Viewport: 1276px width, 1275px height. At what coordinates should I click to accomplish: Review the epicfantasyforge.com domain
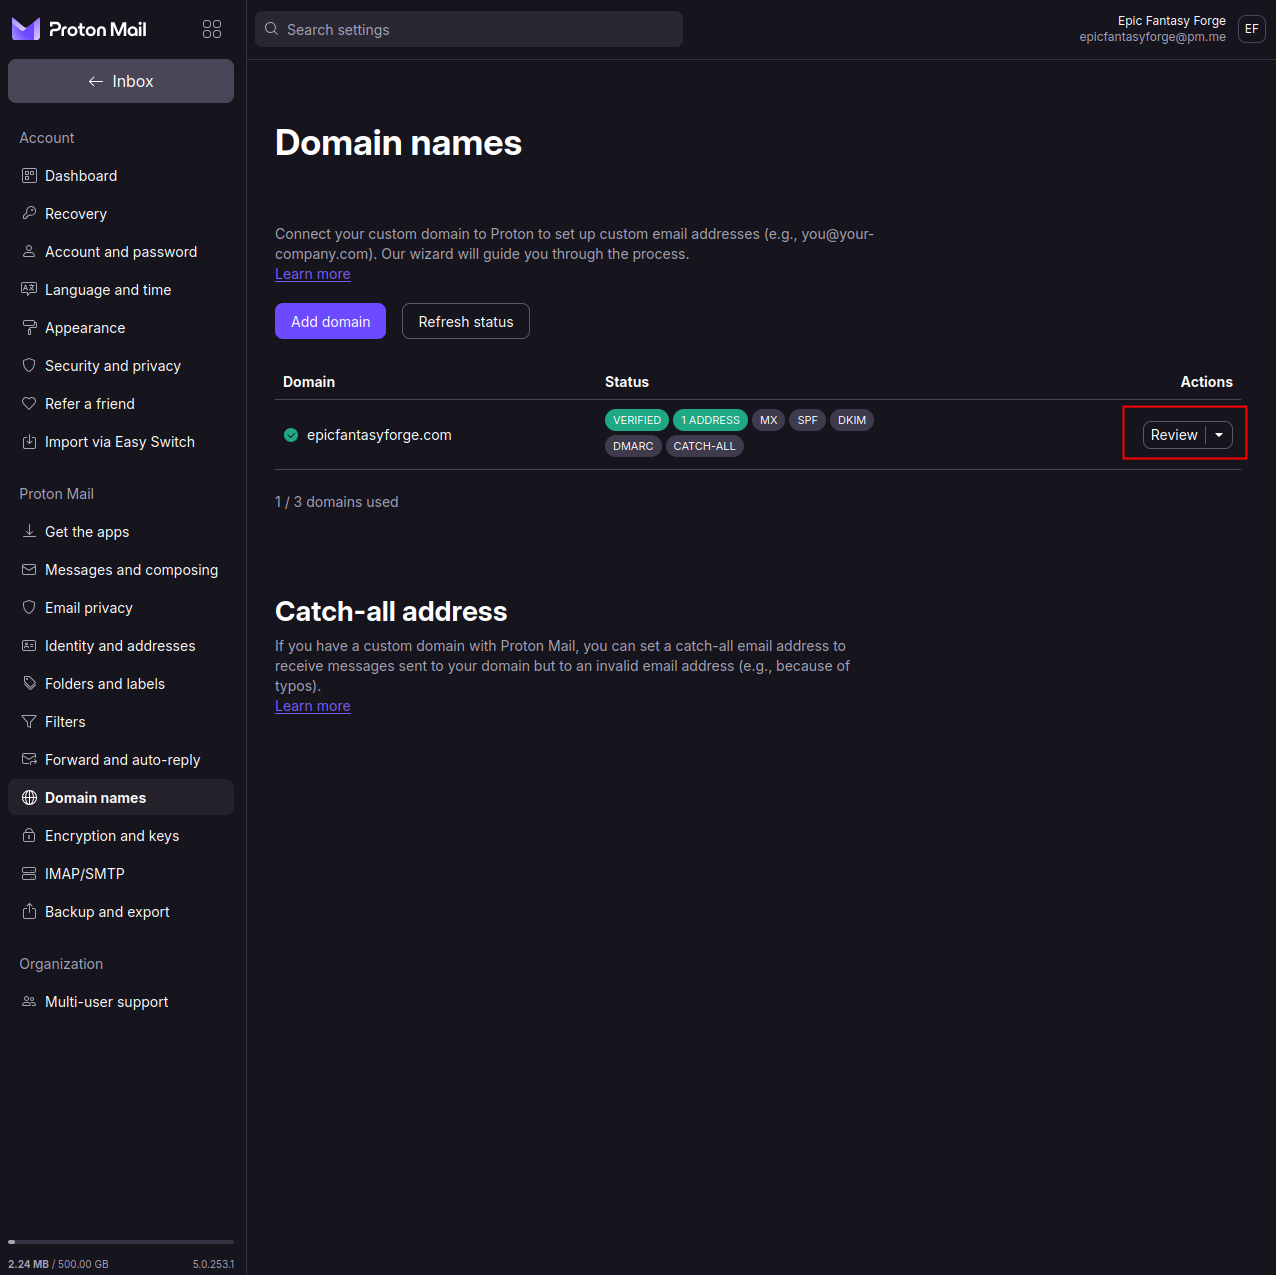click(x=1174, y=435)
